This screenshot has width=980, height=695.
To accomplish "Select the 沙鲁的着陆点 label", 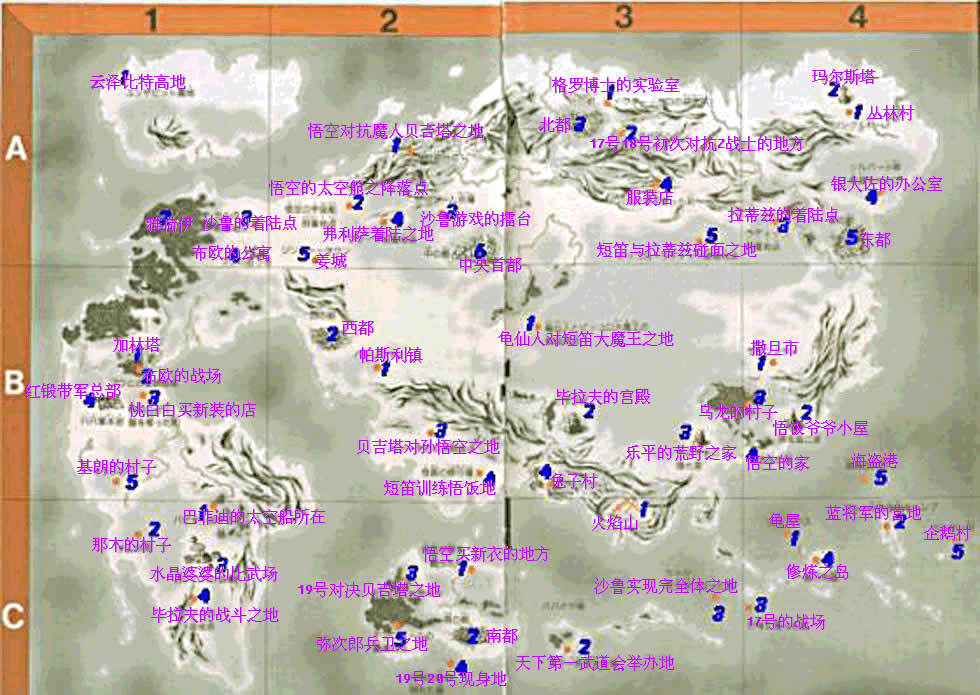I will [249, 223].
